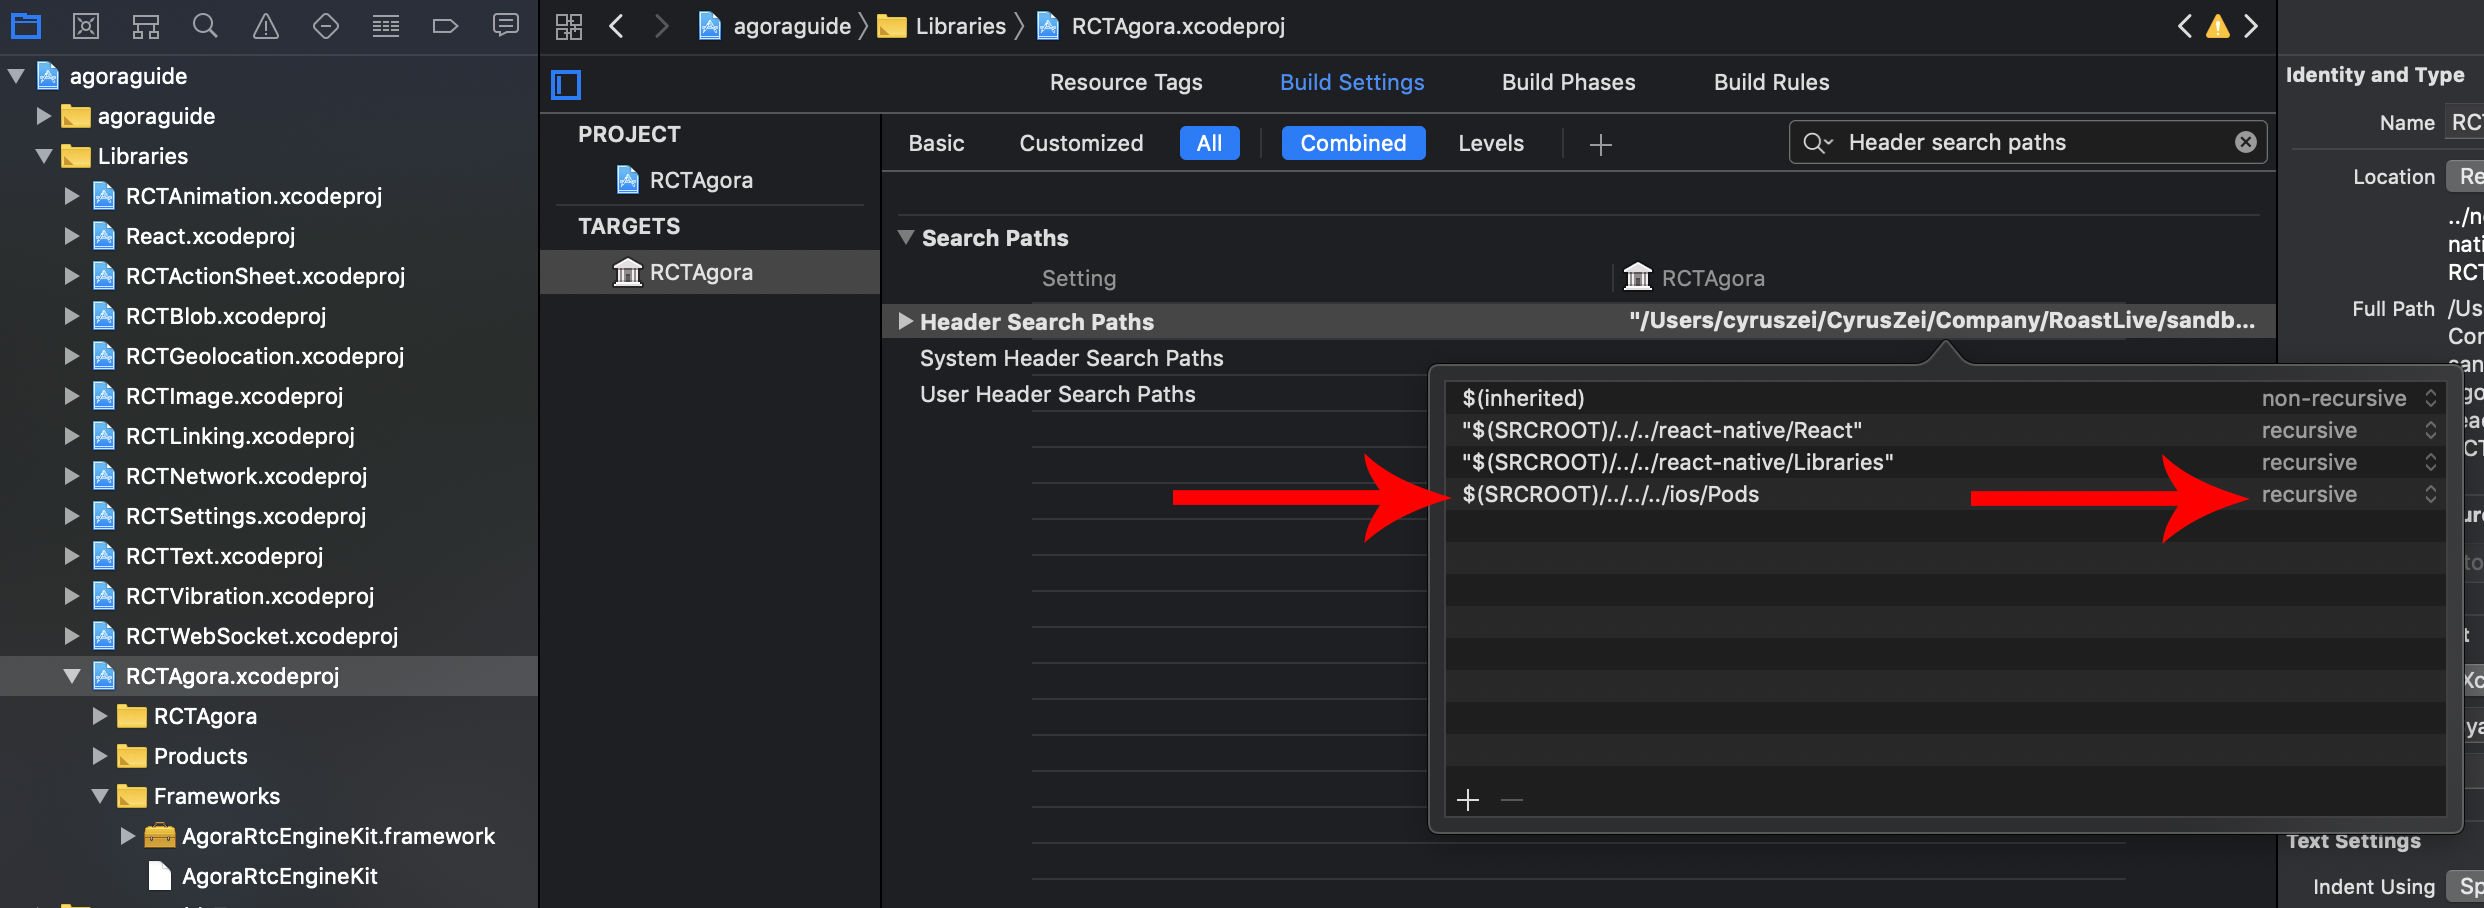This screenshot has height=908, width=2484.
Task: Click the yellow warning issue icon
Action: (x=2218, y=26)
